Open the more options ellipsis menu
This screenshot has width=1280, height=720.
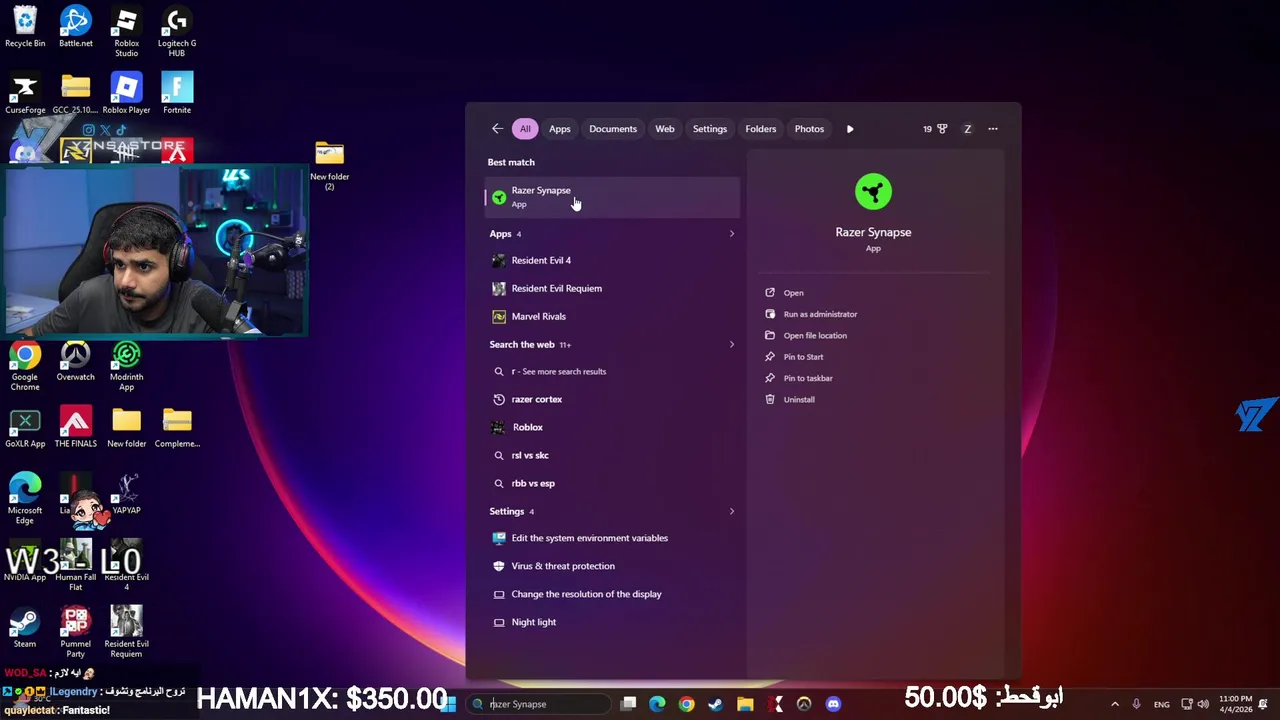[993, 129]
